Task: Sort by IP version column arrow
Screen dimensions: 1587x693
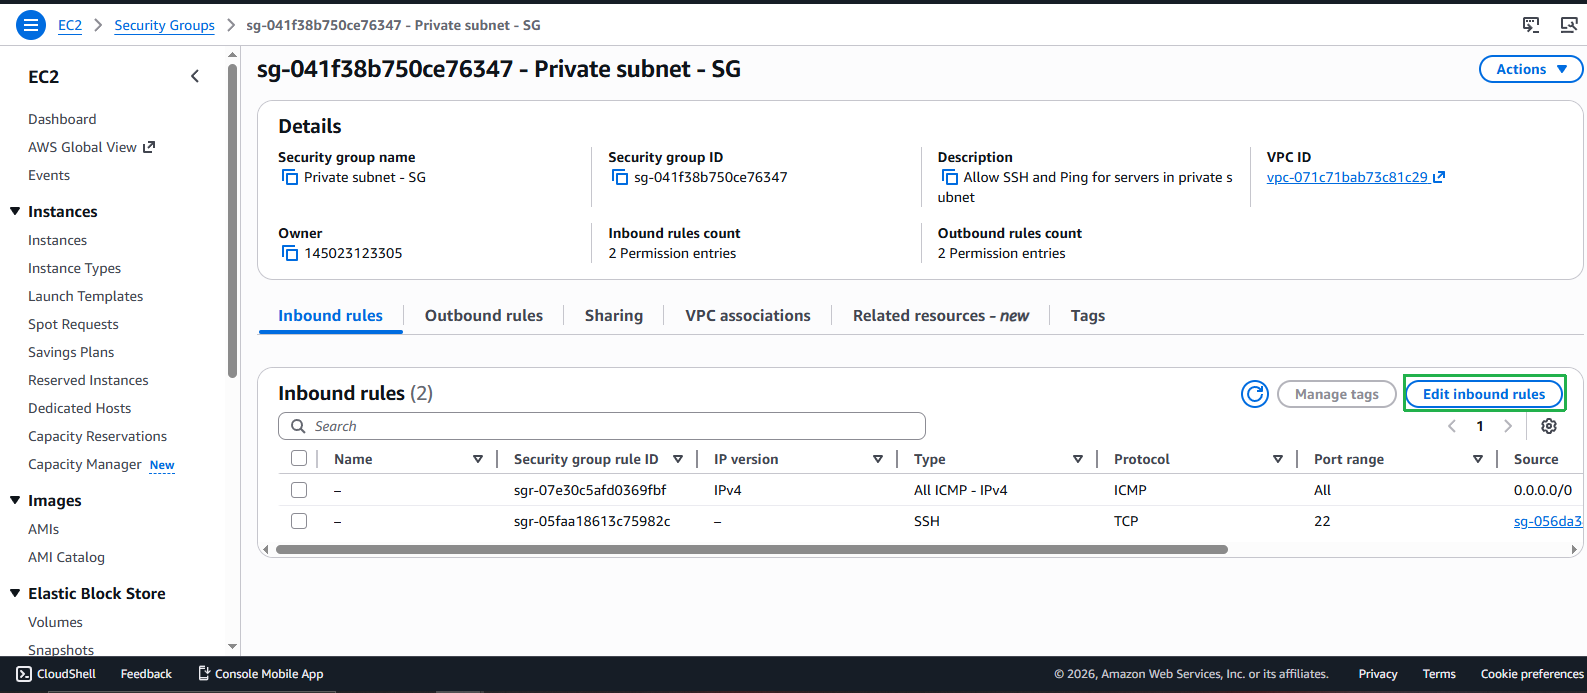Action: (x=878, y=459)
